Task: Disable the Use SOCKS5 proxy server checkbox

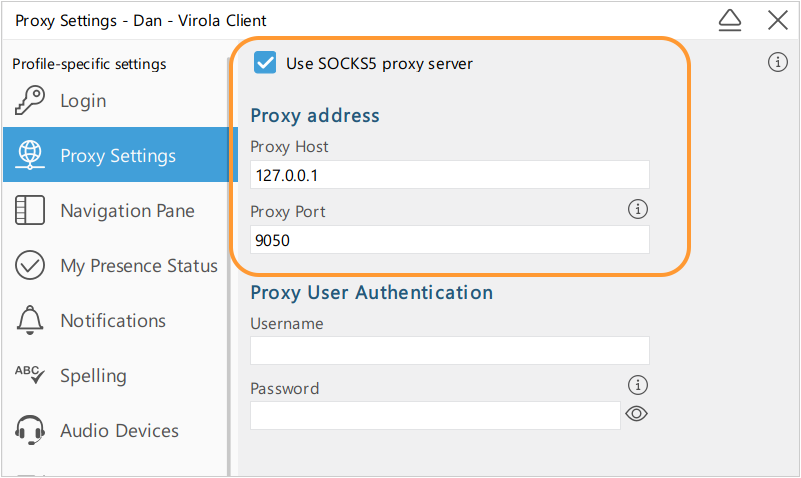Action: [265, 63]
